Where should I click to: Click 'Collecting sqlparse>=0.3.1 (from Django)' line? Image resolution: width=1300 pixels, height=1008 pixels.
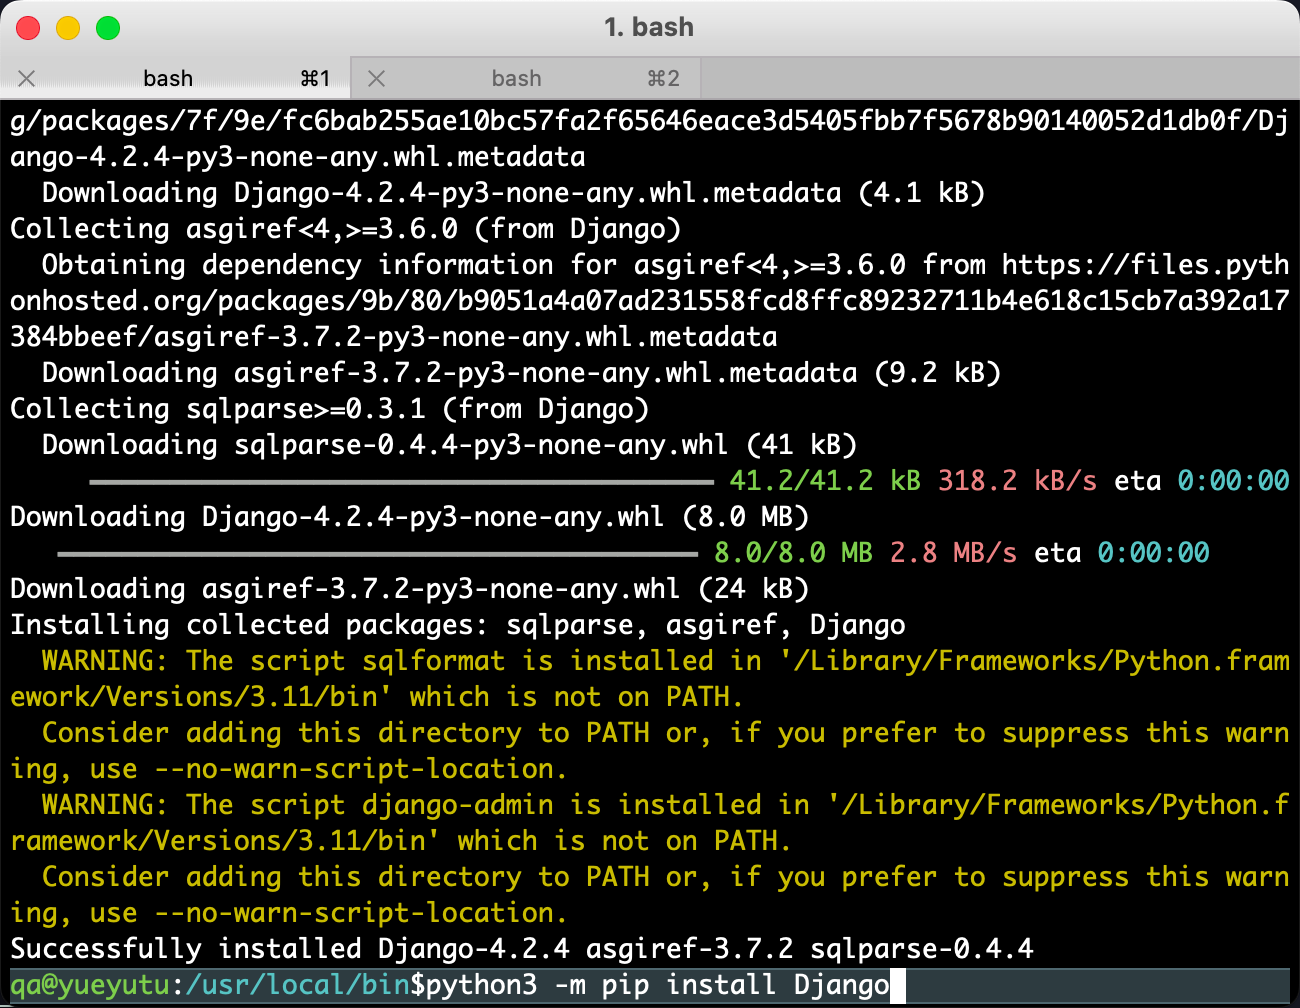coord(330,409)
